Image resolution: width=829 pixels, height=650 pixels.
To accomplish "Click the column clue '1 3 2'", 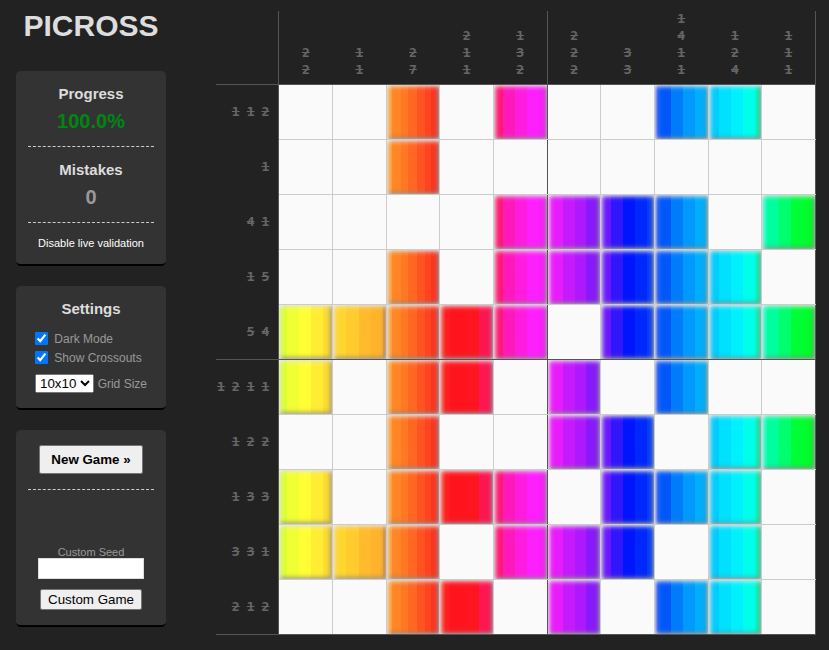I will coord(520,52).
